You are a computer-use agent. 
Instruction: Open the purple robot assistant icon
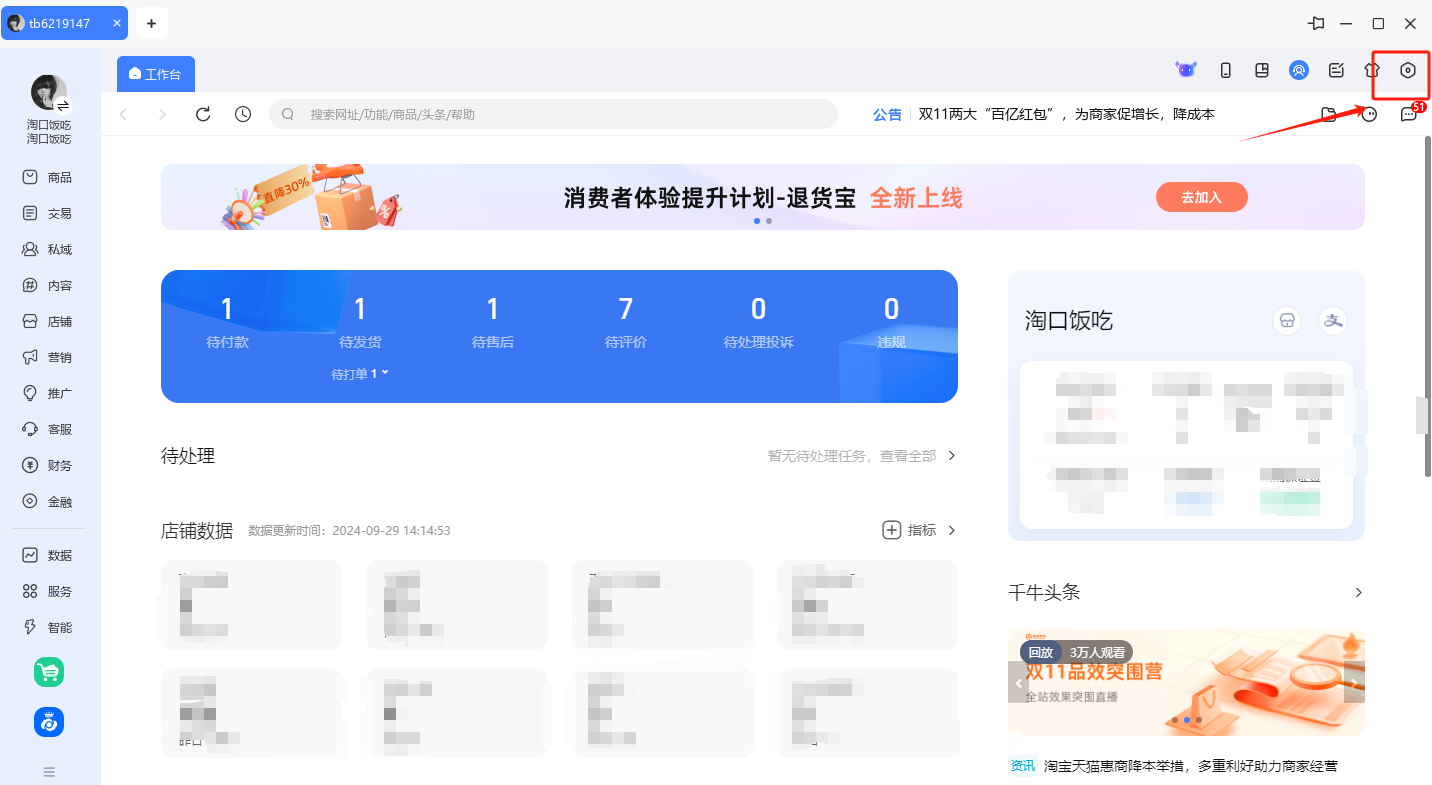1186,70
